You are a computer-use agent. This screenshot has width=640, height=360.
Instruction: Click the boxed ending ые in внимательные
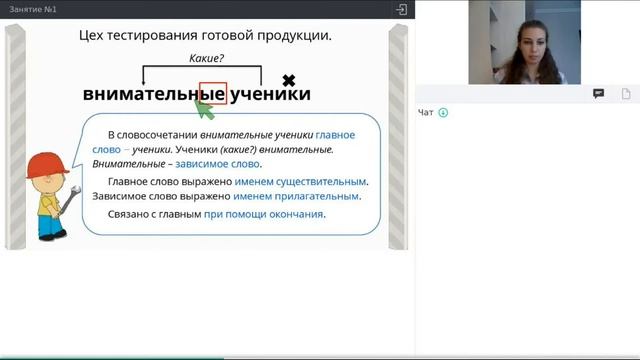coord(213,93)
